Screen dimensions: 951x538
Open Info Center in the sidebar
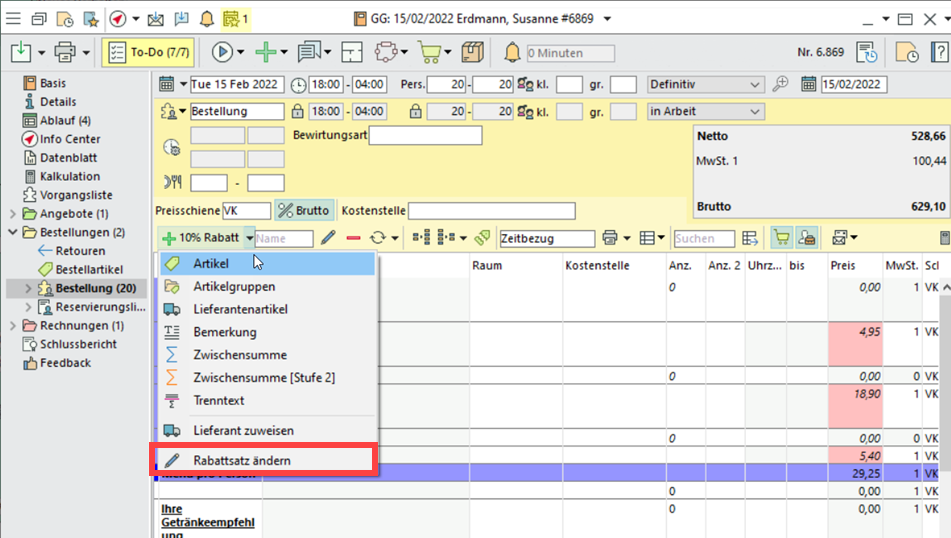point(70,139)
